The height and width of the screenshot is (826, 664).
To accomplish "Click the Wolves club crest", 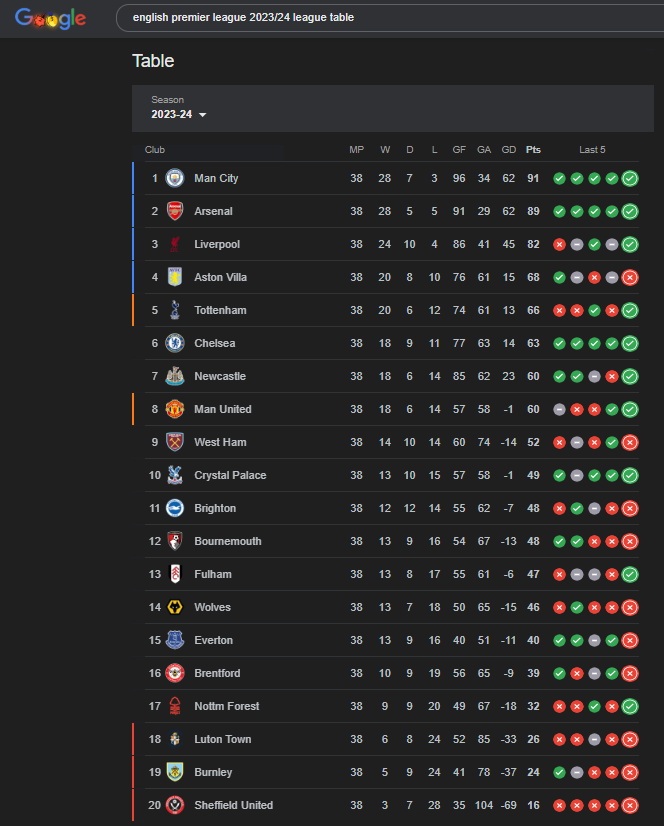I will (175, 607).
